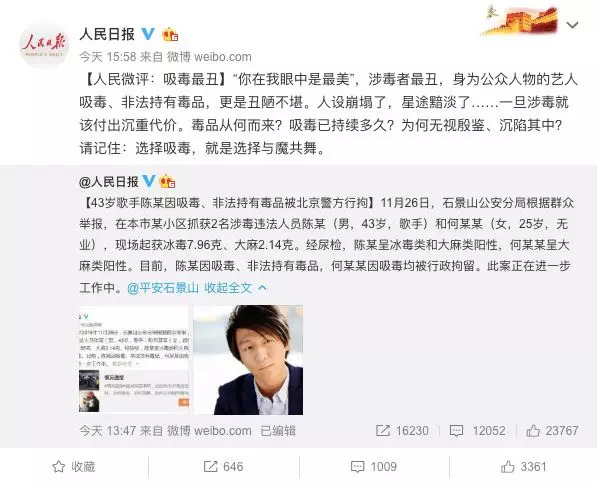Open the 人民日报 profile avatar
The height and width of the screenshot is (484, 597).
tap(44, 45)
